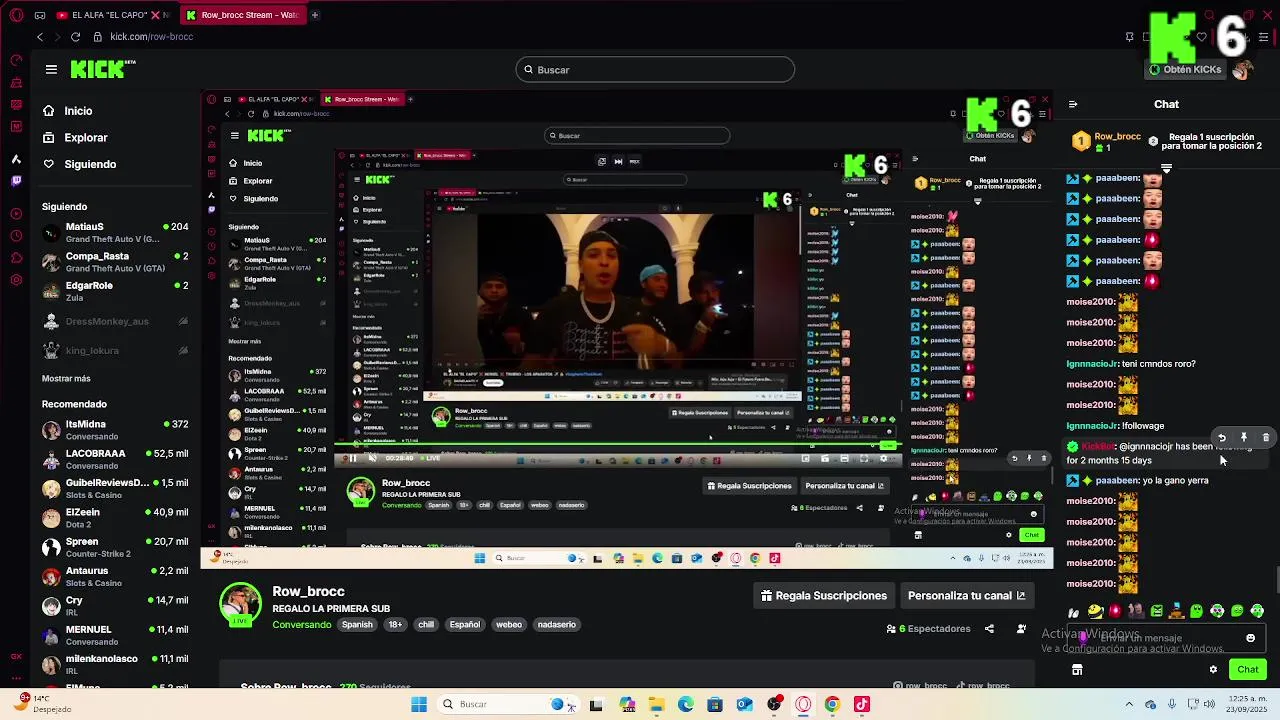This screenshot has width=1280, height=720.
Task: Delete the KickBot chat message
Action: pos(1266,438)
